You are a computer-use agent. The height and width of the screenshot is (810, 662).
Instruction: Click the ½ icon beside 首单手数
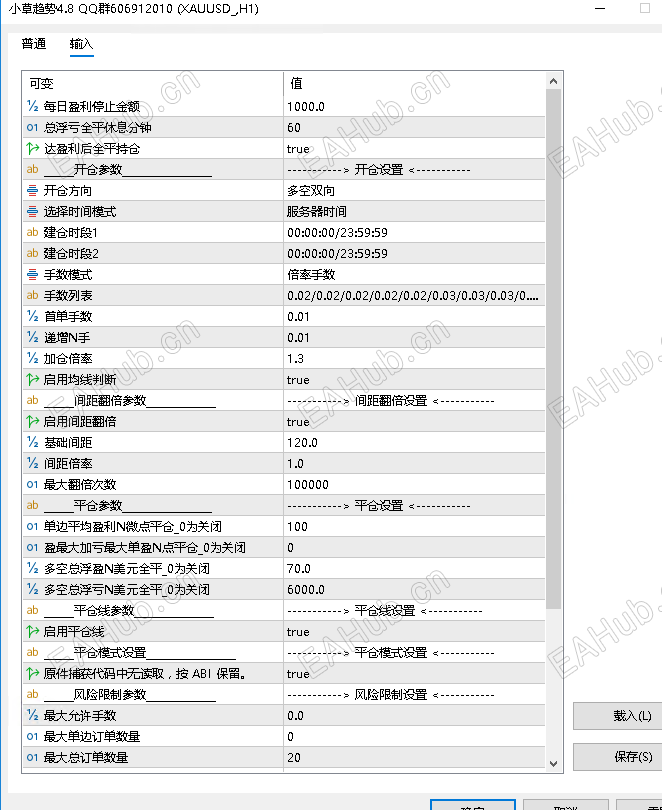[33, 317]
